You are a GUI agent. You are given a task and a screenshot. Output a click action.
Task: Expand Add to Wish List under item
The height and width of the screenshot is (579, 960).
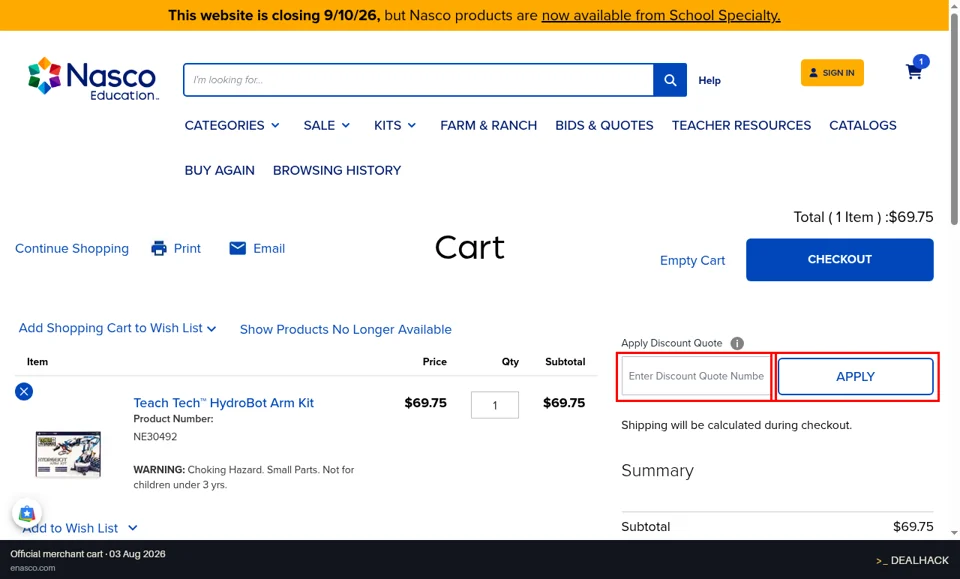coord(80,528)
